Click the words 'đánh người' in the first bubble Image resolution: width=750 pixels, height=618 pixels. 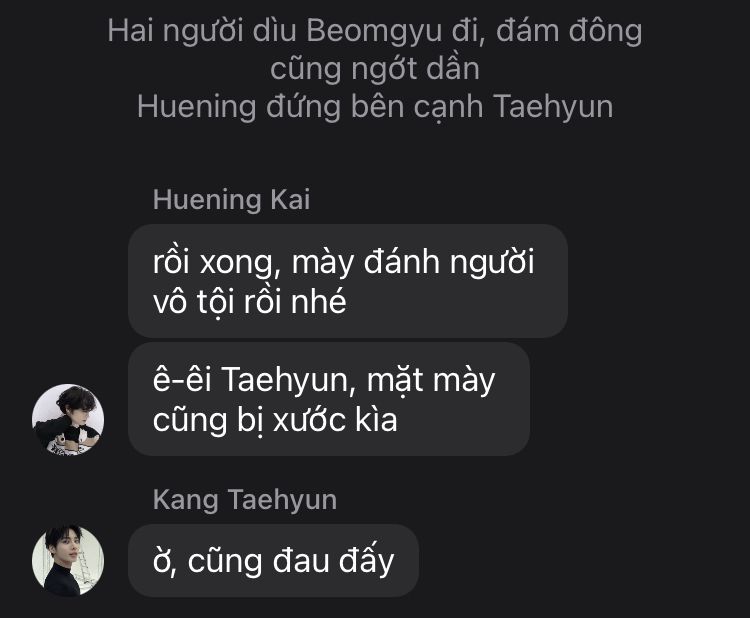click(449, 263)
